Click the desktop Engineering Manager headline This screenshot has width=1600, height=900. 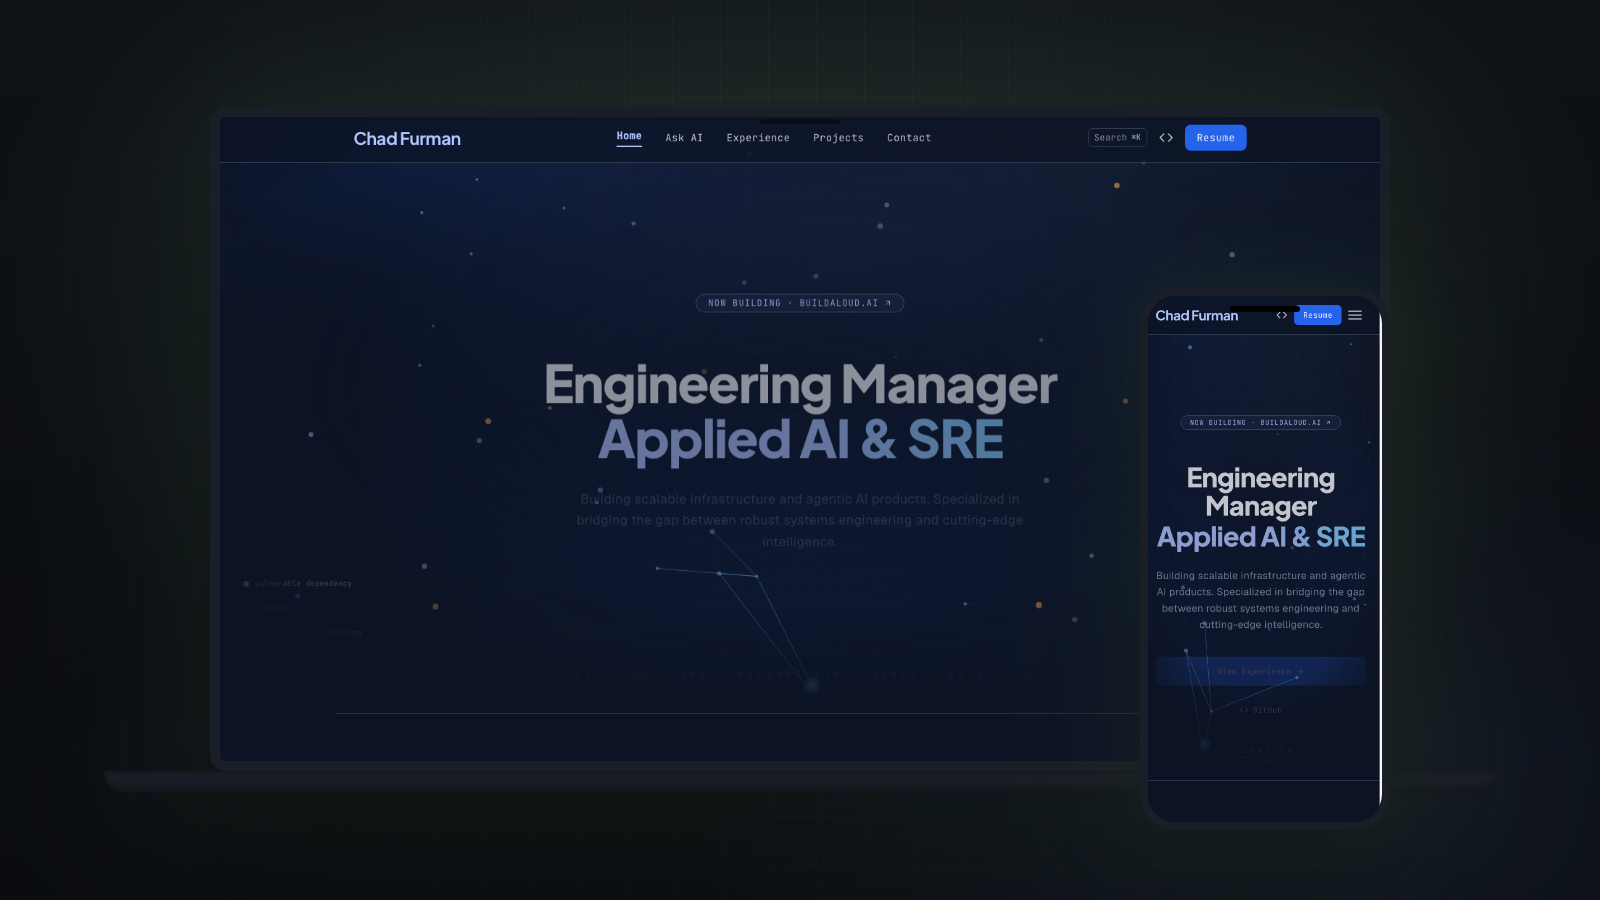800,385
